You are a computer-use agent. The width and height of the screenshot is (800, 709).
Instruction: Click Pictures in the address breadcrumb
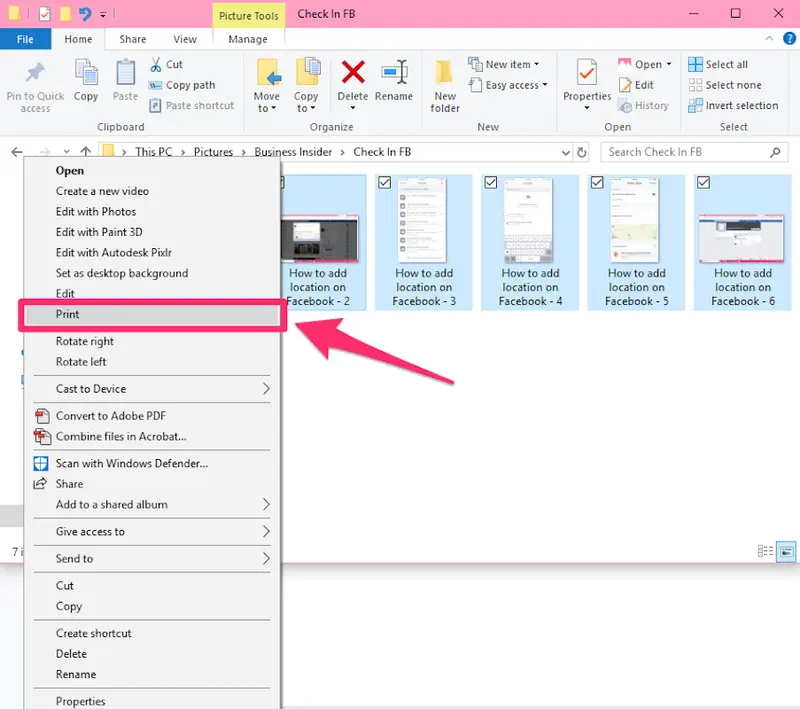click(x=213, y=151)
